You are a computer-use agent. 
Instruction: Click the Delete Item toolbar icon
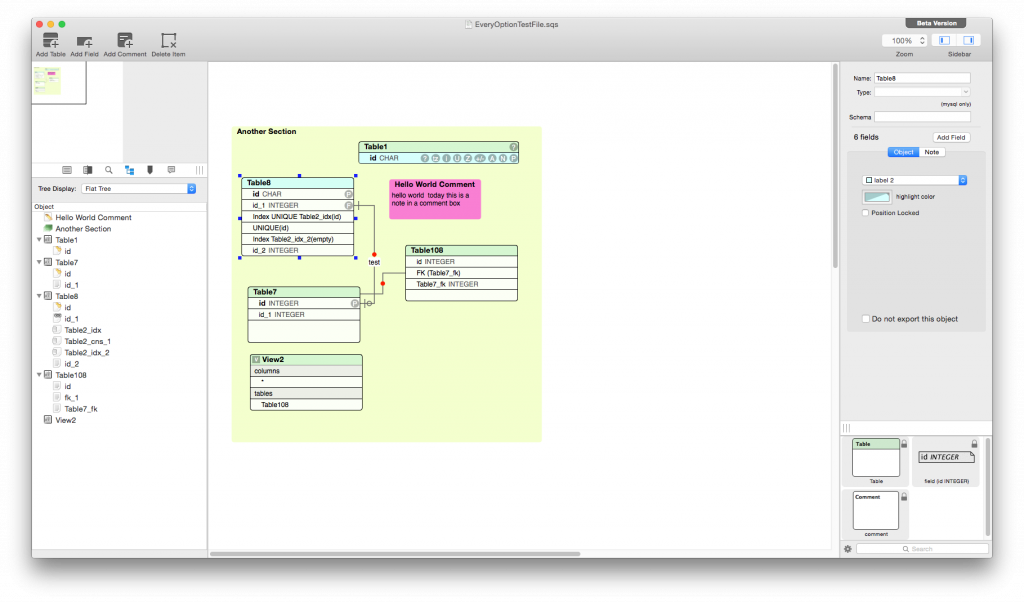[168, 41]
